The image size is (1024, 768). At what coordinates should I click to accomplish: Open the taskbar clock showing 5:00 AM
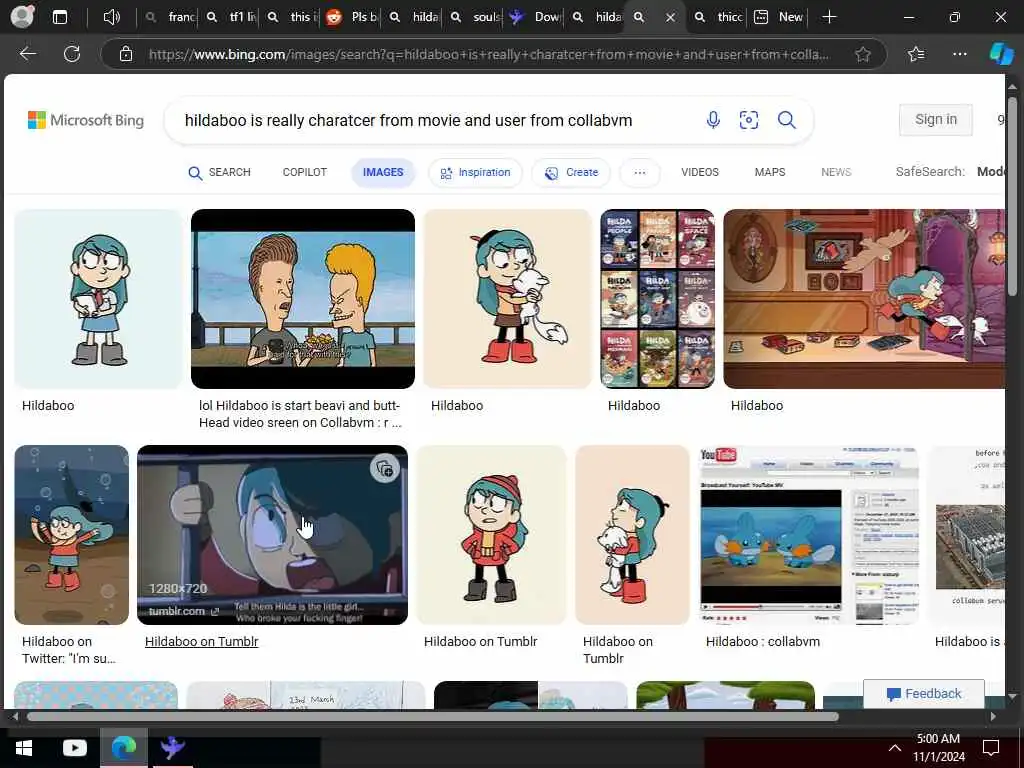938,748
